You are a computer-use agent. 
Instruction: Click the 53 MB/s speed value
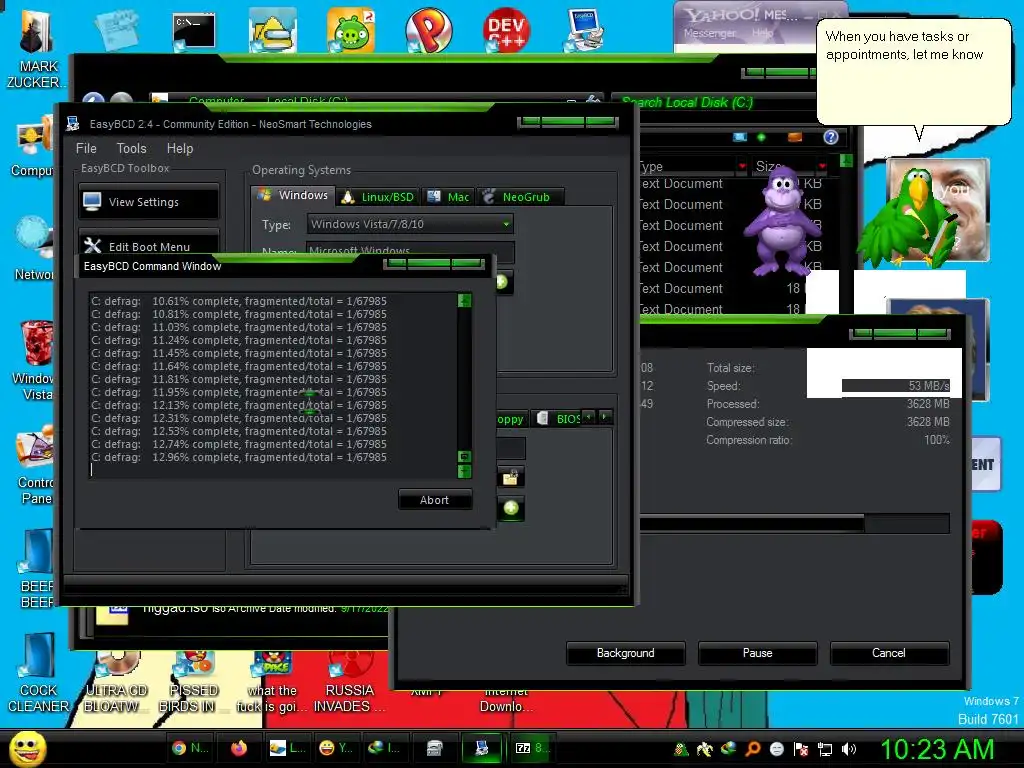(929, 385)
